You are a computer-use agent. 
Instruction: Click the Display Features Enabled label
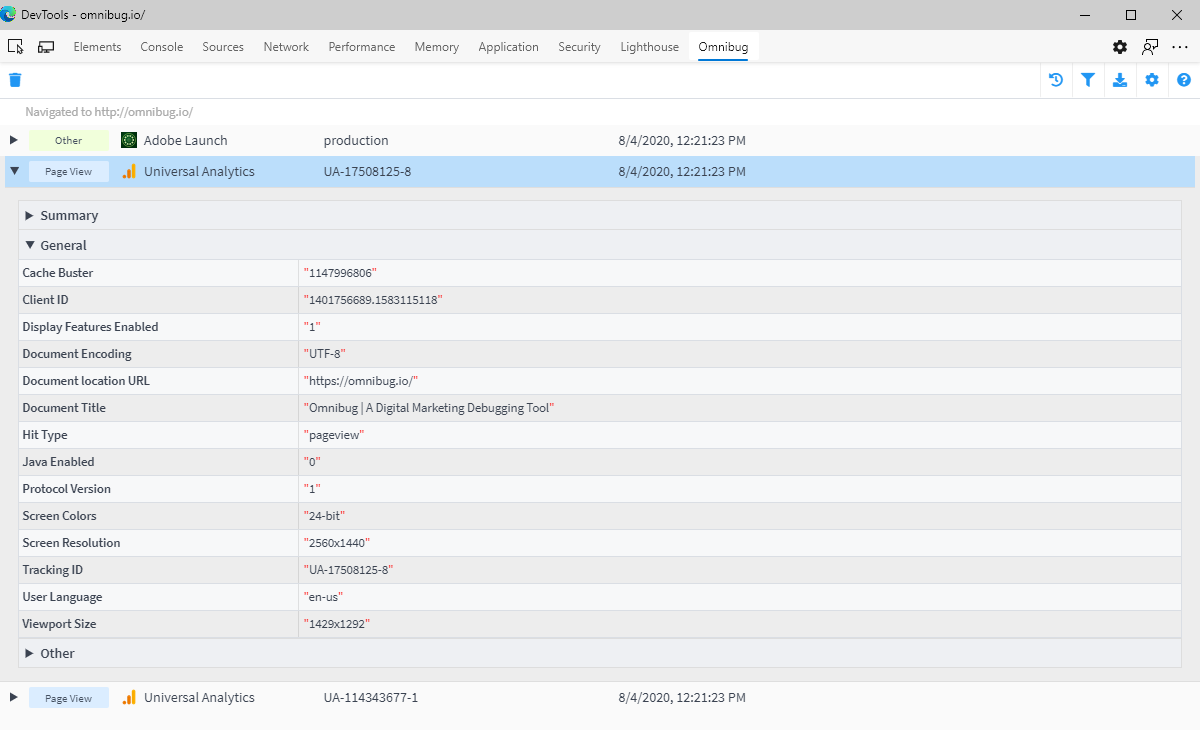(90, 327)
